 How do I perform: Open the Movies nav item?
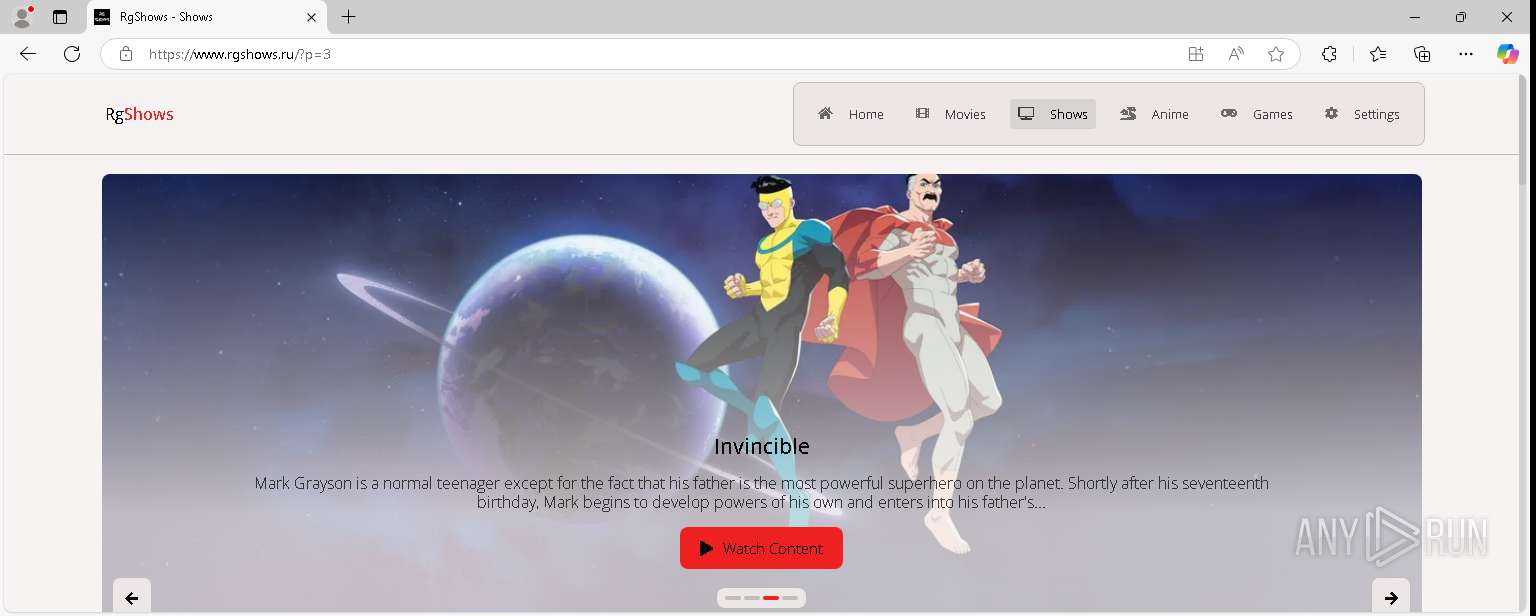951,114
